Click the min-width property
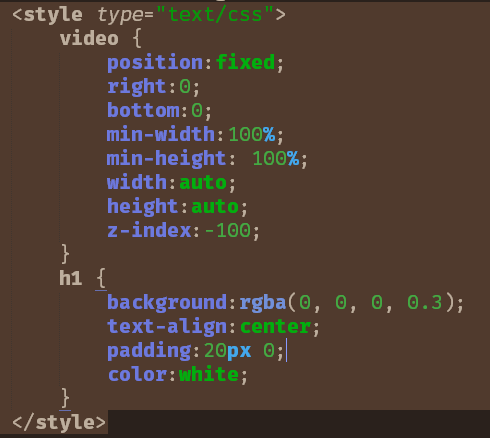This screenshot has width=490, height=438. point(161,134)
